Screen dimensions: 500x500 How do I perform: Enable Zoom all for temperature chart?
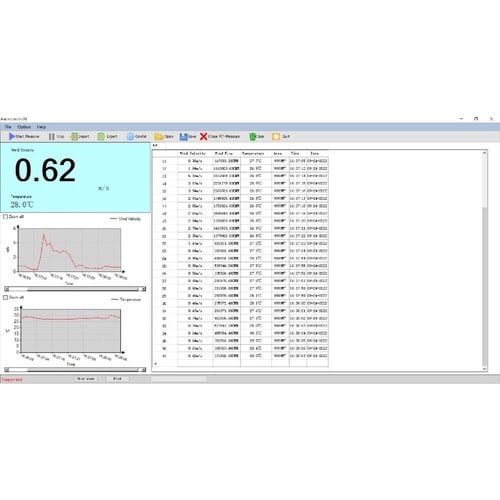5,297
